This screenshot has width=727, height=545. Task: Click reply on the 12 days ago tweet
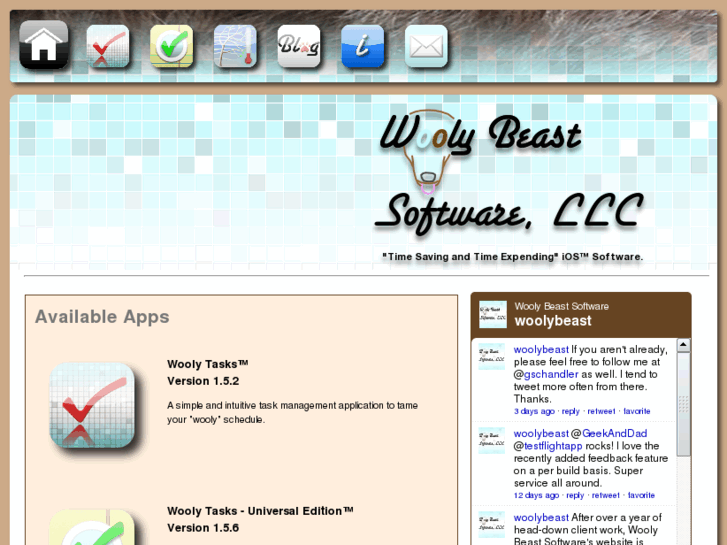click(575, 495)
